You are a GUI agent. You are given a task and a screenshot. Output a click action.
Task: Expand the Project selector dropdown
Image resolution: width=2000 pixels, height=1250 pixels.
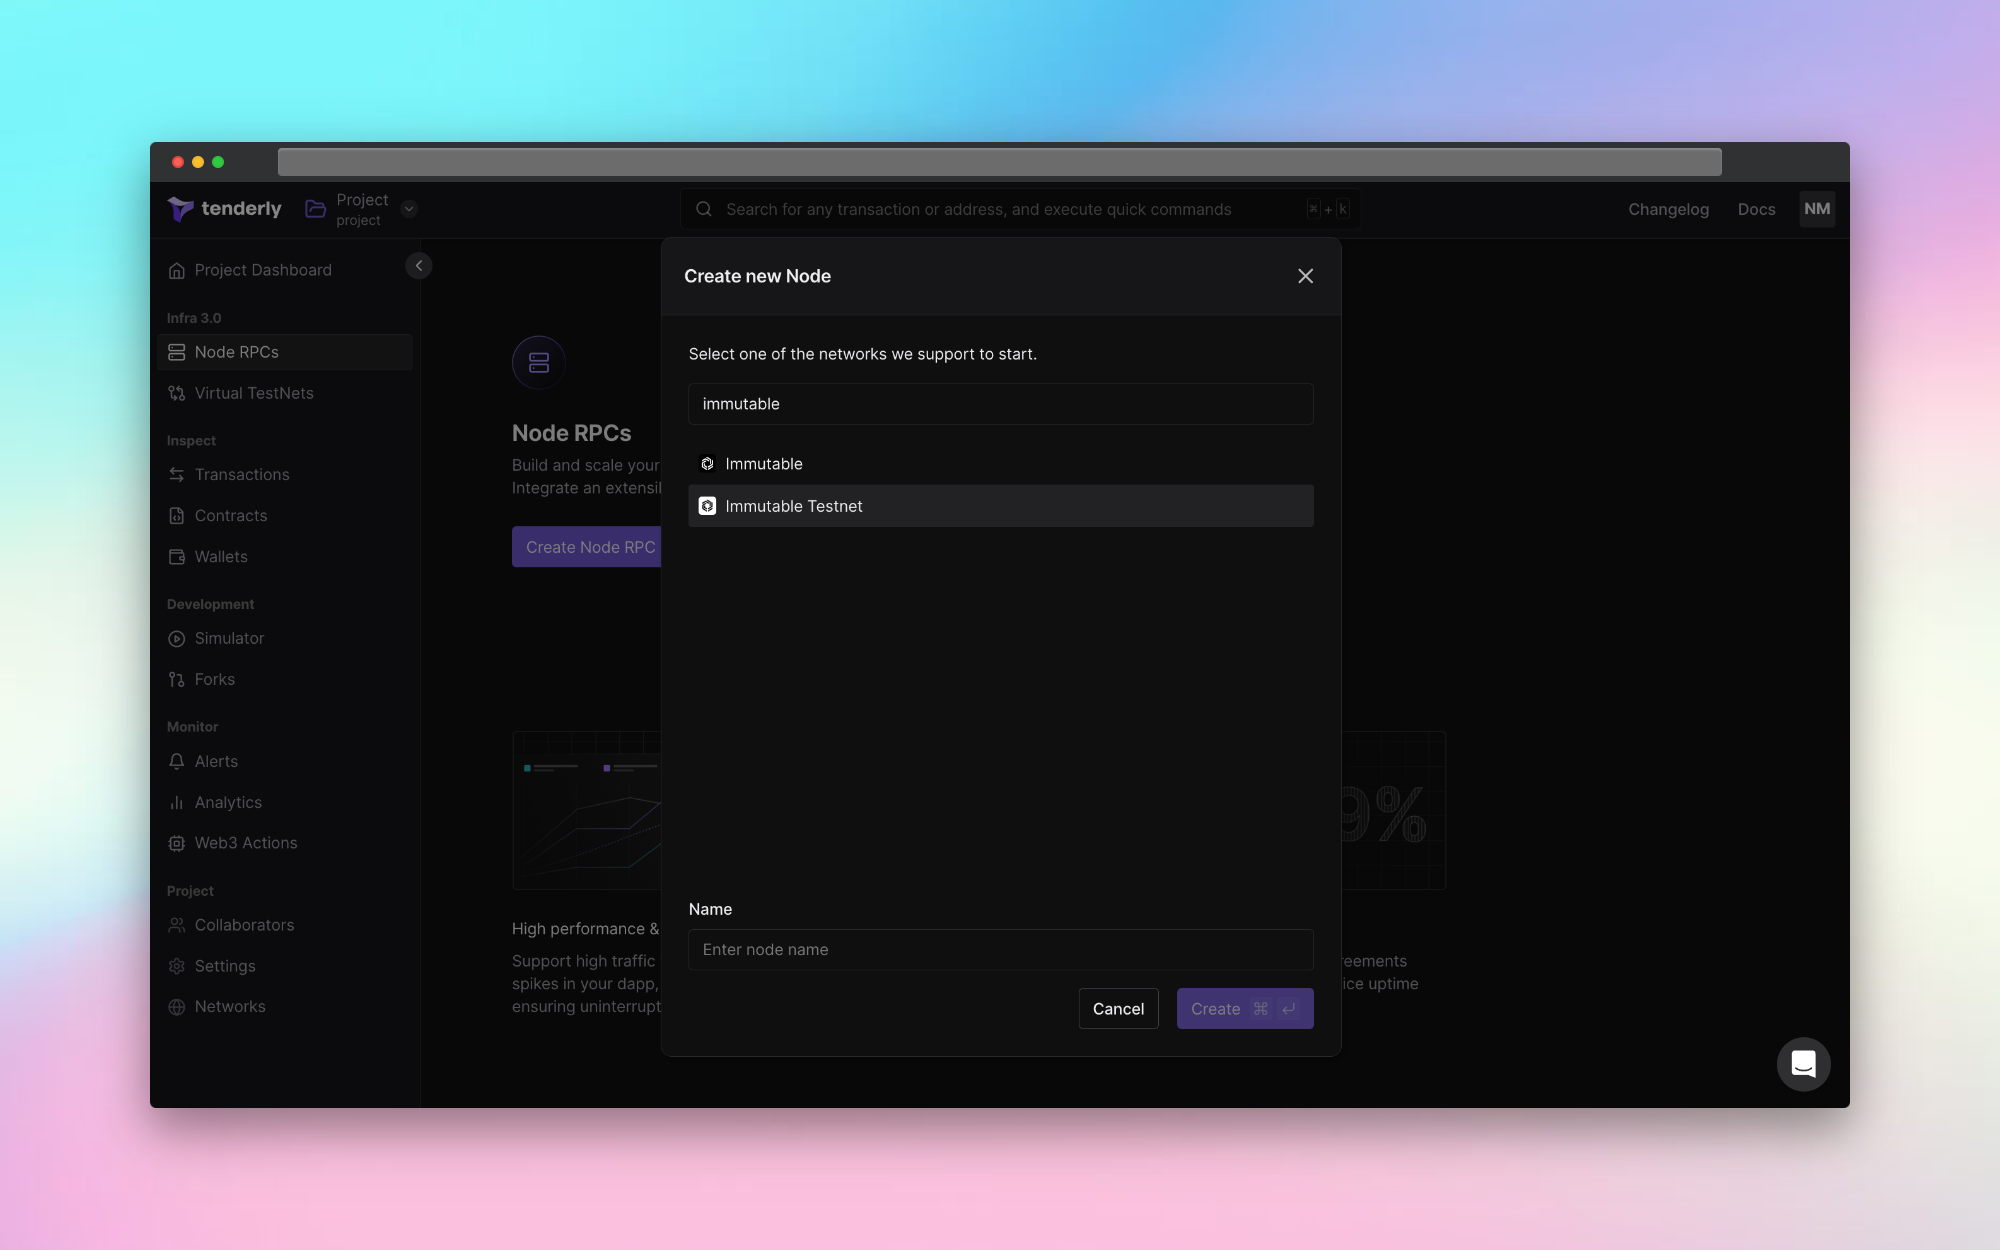click(x=409, y=209)
